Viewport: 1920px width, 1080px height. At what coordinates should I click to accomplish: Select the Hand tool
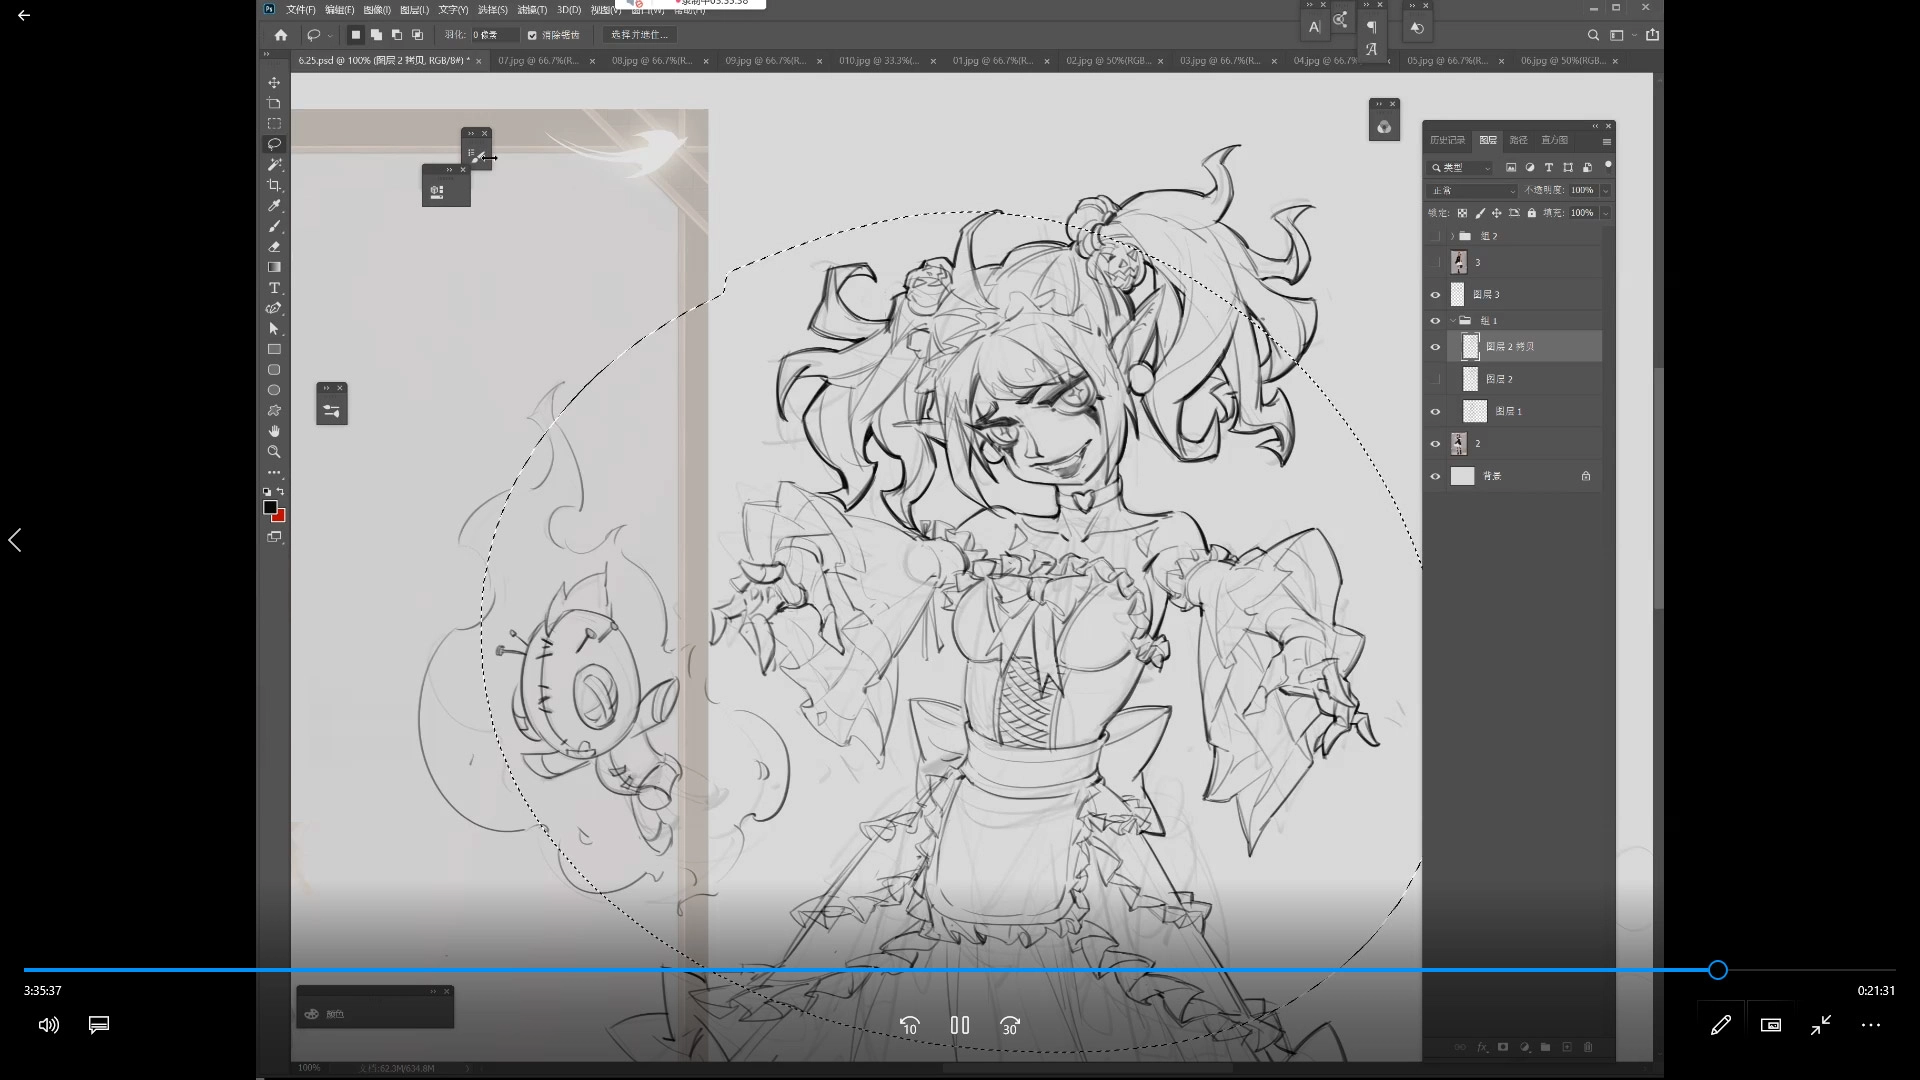pyautogui.click(x=274, y=431)
